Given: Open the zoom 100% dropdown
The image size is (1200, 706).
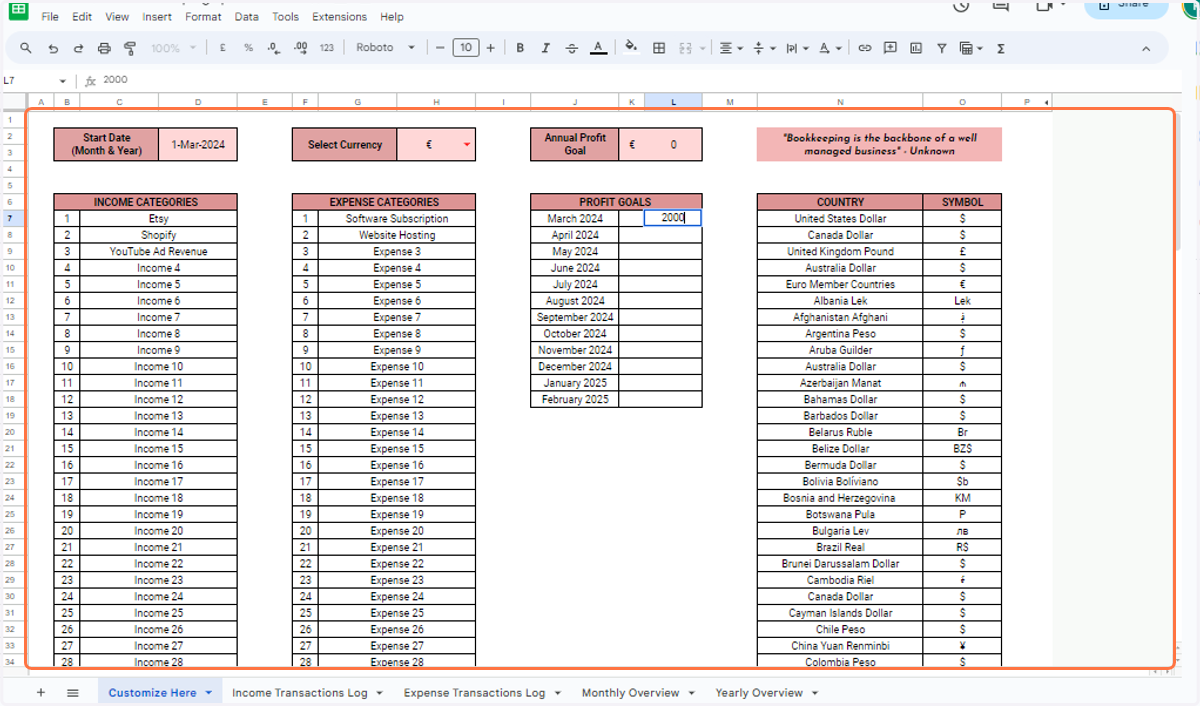Looking at the screenshot, I should point(174,48).
